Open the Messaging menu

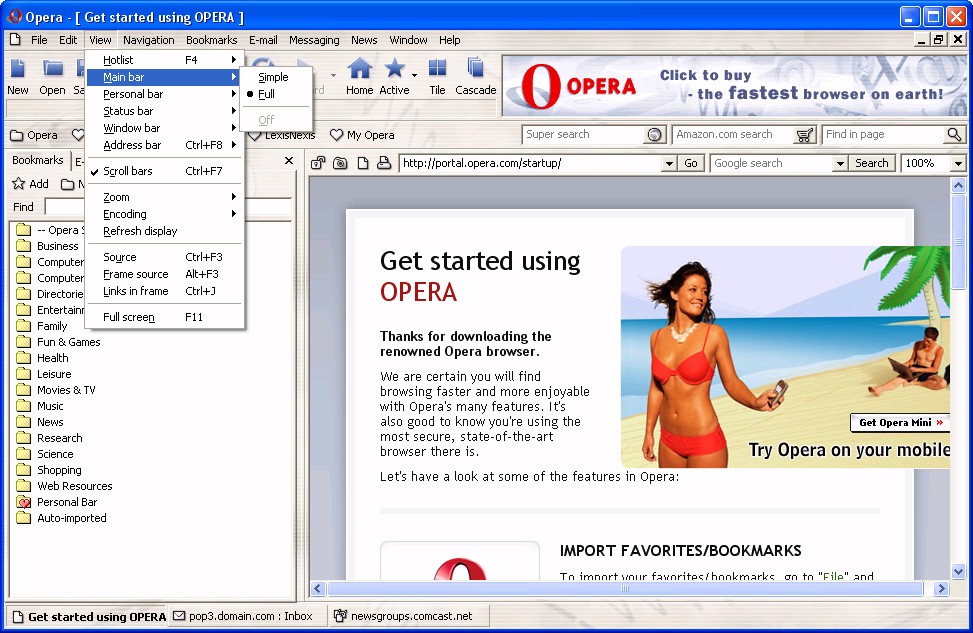(314, 40)
